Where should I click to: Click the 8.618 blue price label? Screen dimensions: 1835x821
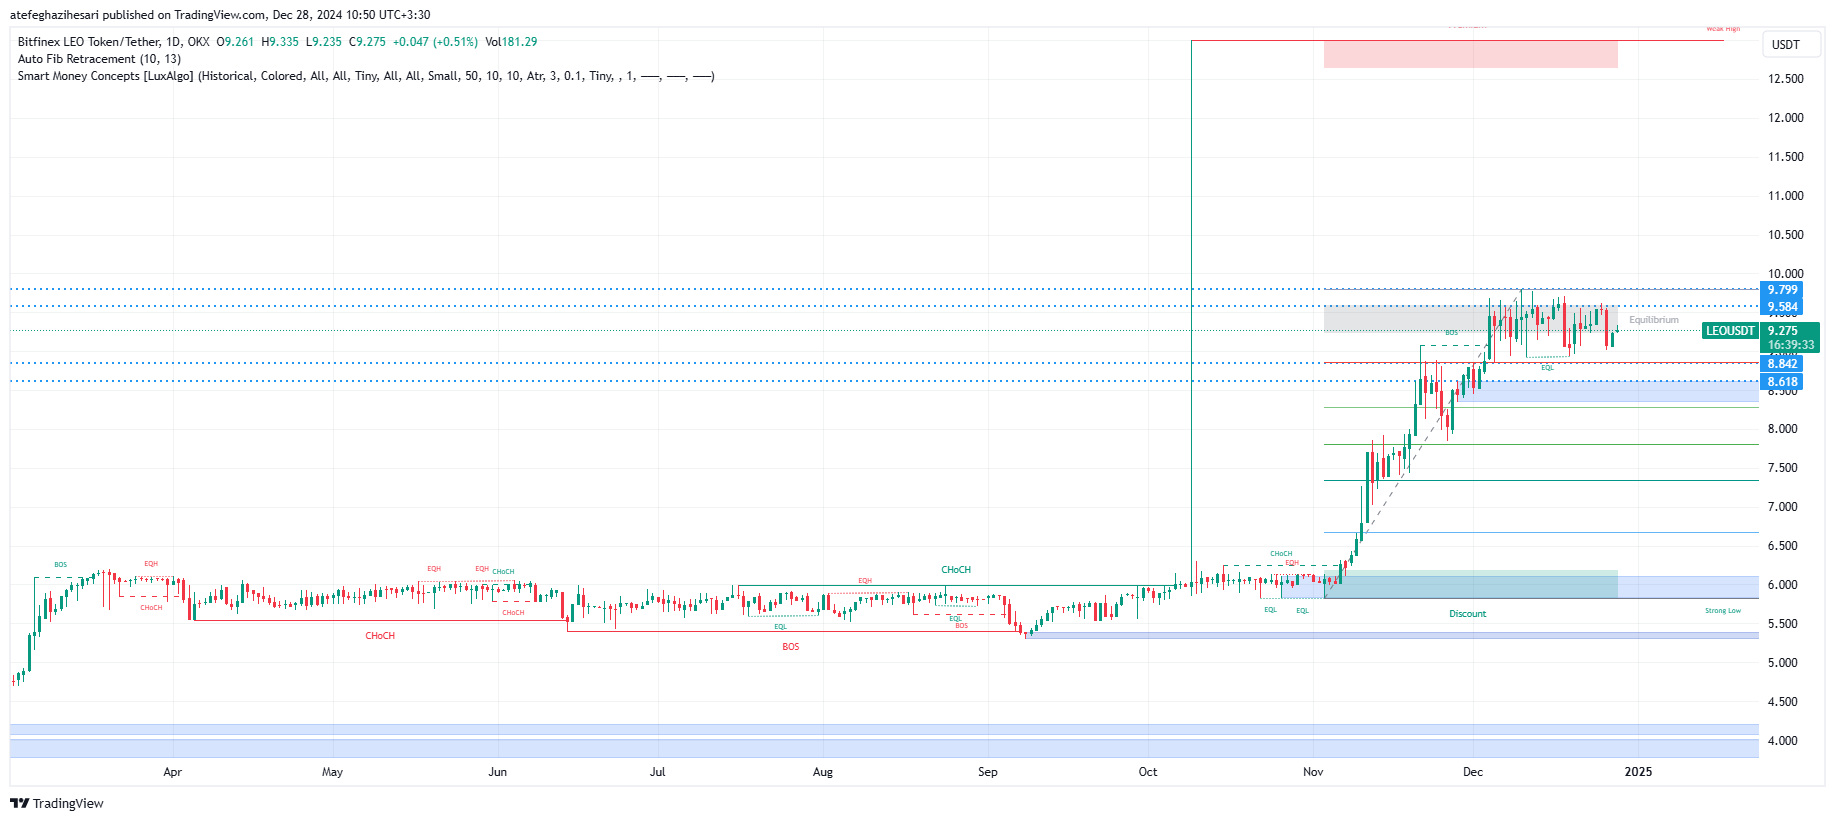pos(1782,382)
